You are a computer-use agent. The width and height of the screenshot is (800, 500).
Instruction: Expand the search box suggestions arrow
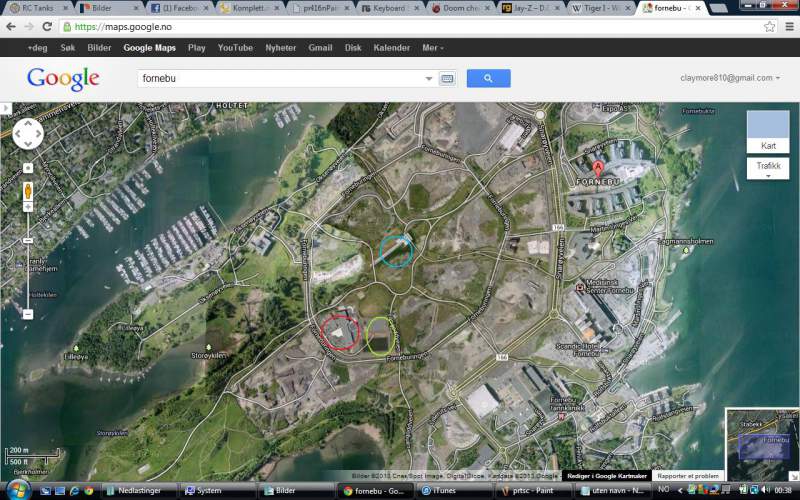click(x=429, y=78)
